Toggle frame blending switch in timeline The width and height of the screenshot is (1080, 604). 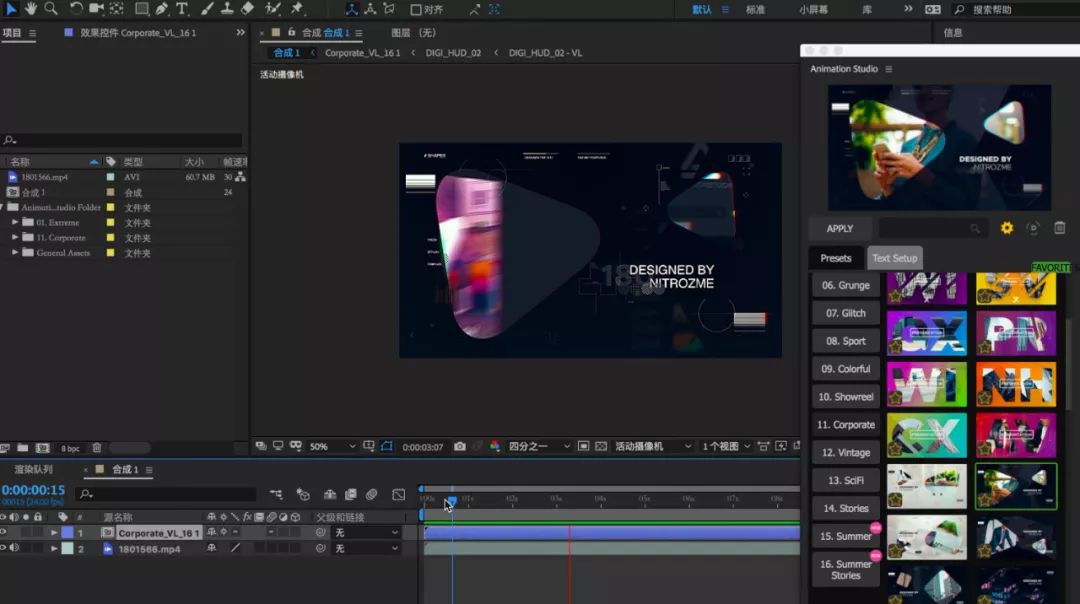tap(351, 494)
